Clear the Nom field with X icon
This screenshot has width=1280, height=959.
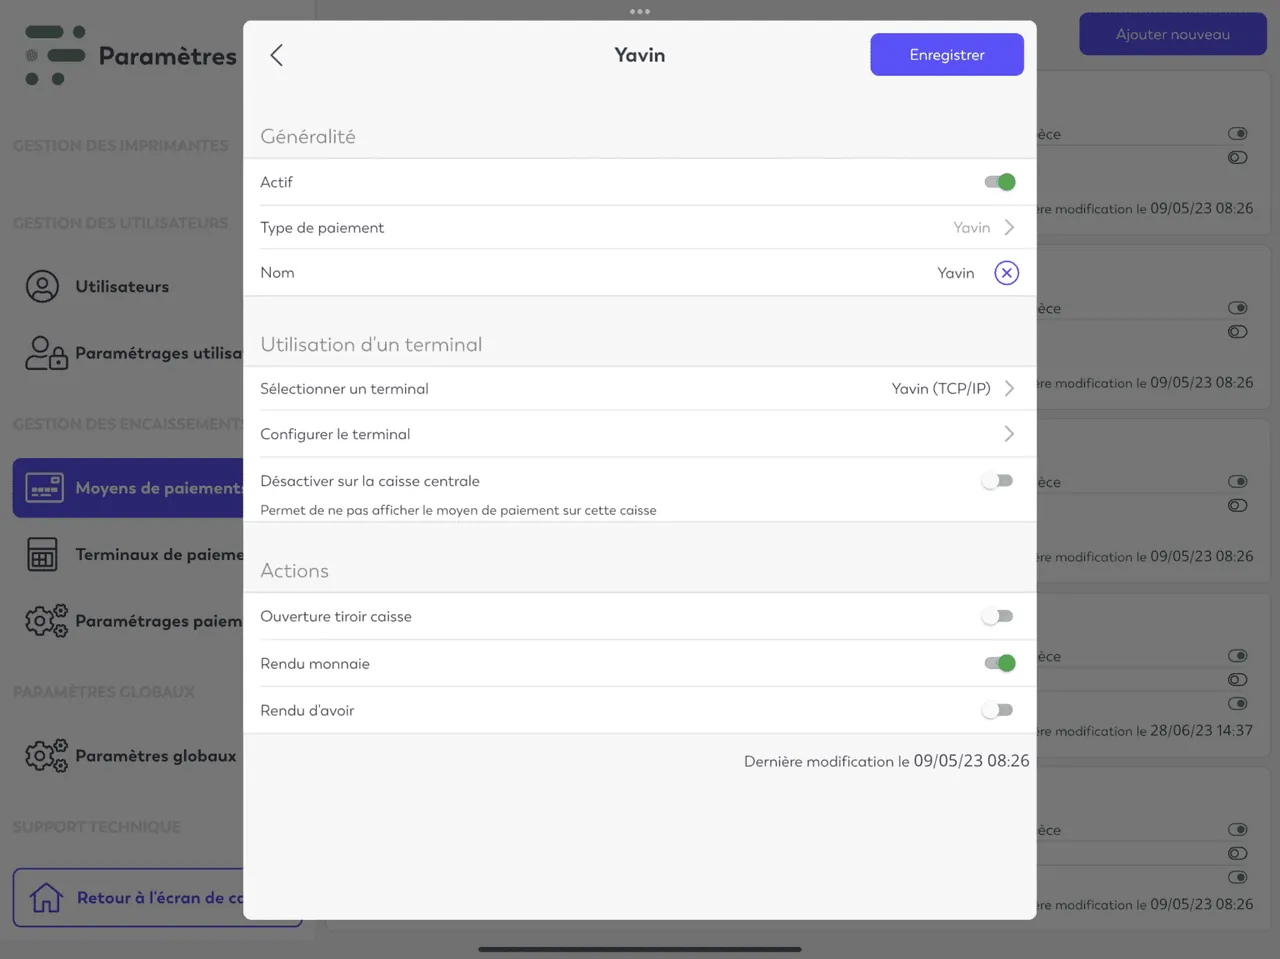1006,273
